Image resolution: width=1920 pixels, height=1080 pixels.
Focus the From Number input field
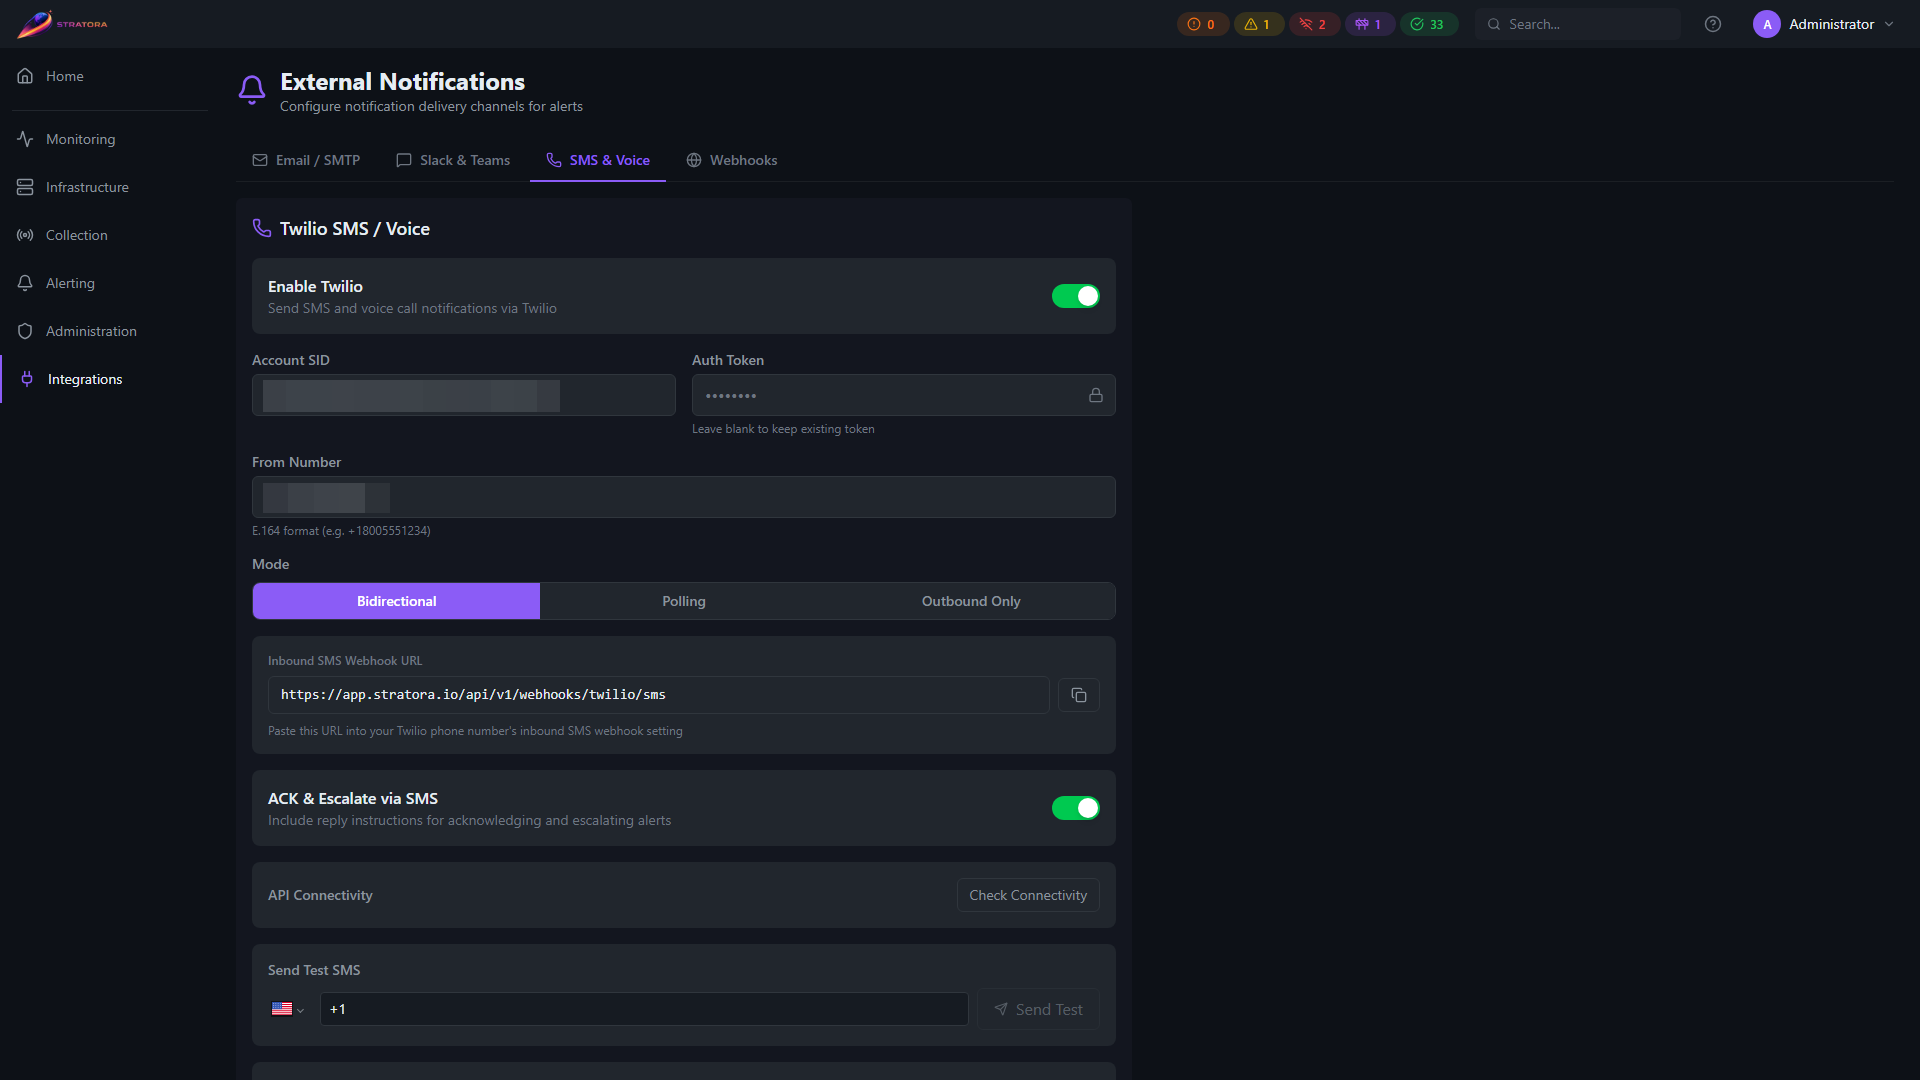point(684,497)
